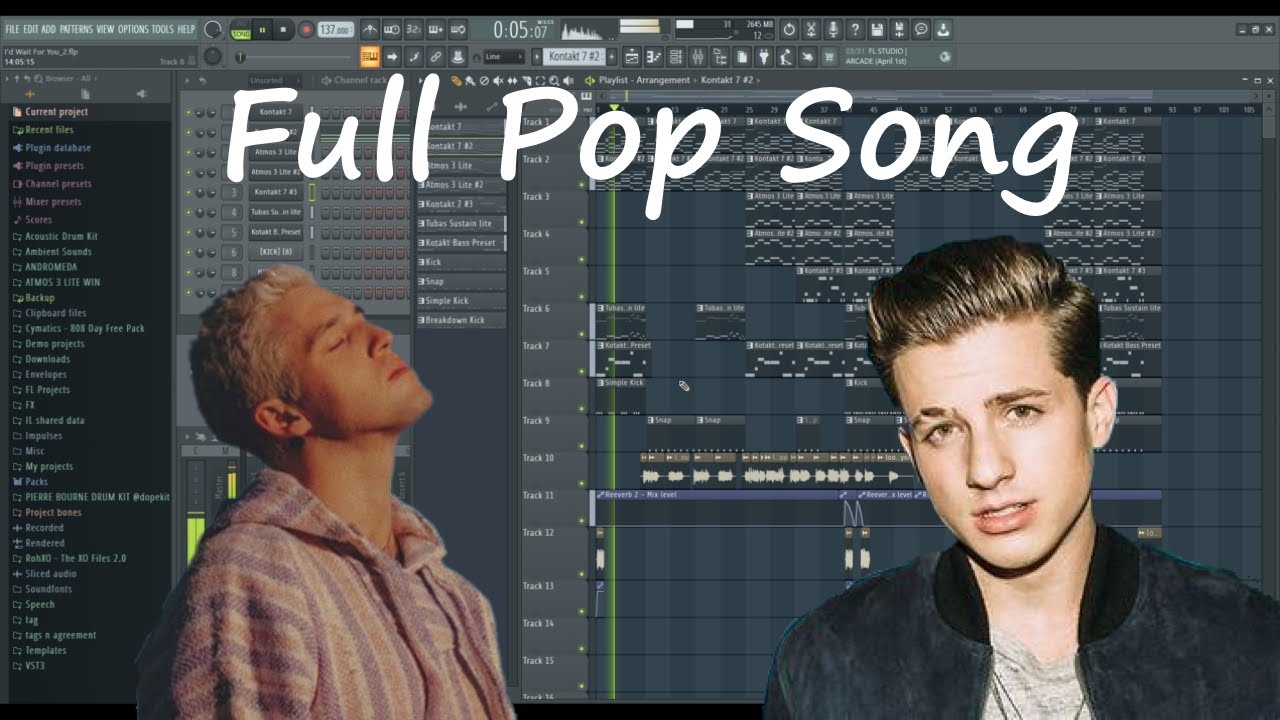Click the Kontakt 7 #3 channel button
The height and width of the screenshot is (720, 1280).
(275, 192)
